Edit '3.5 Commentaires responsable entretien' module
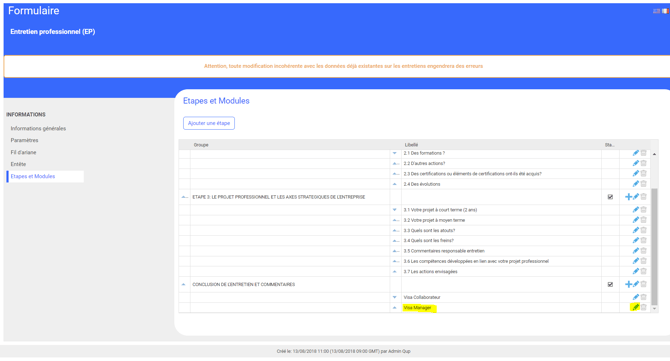 (x=636, y=251)
